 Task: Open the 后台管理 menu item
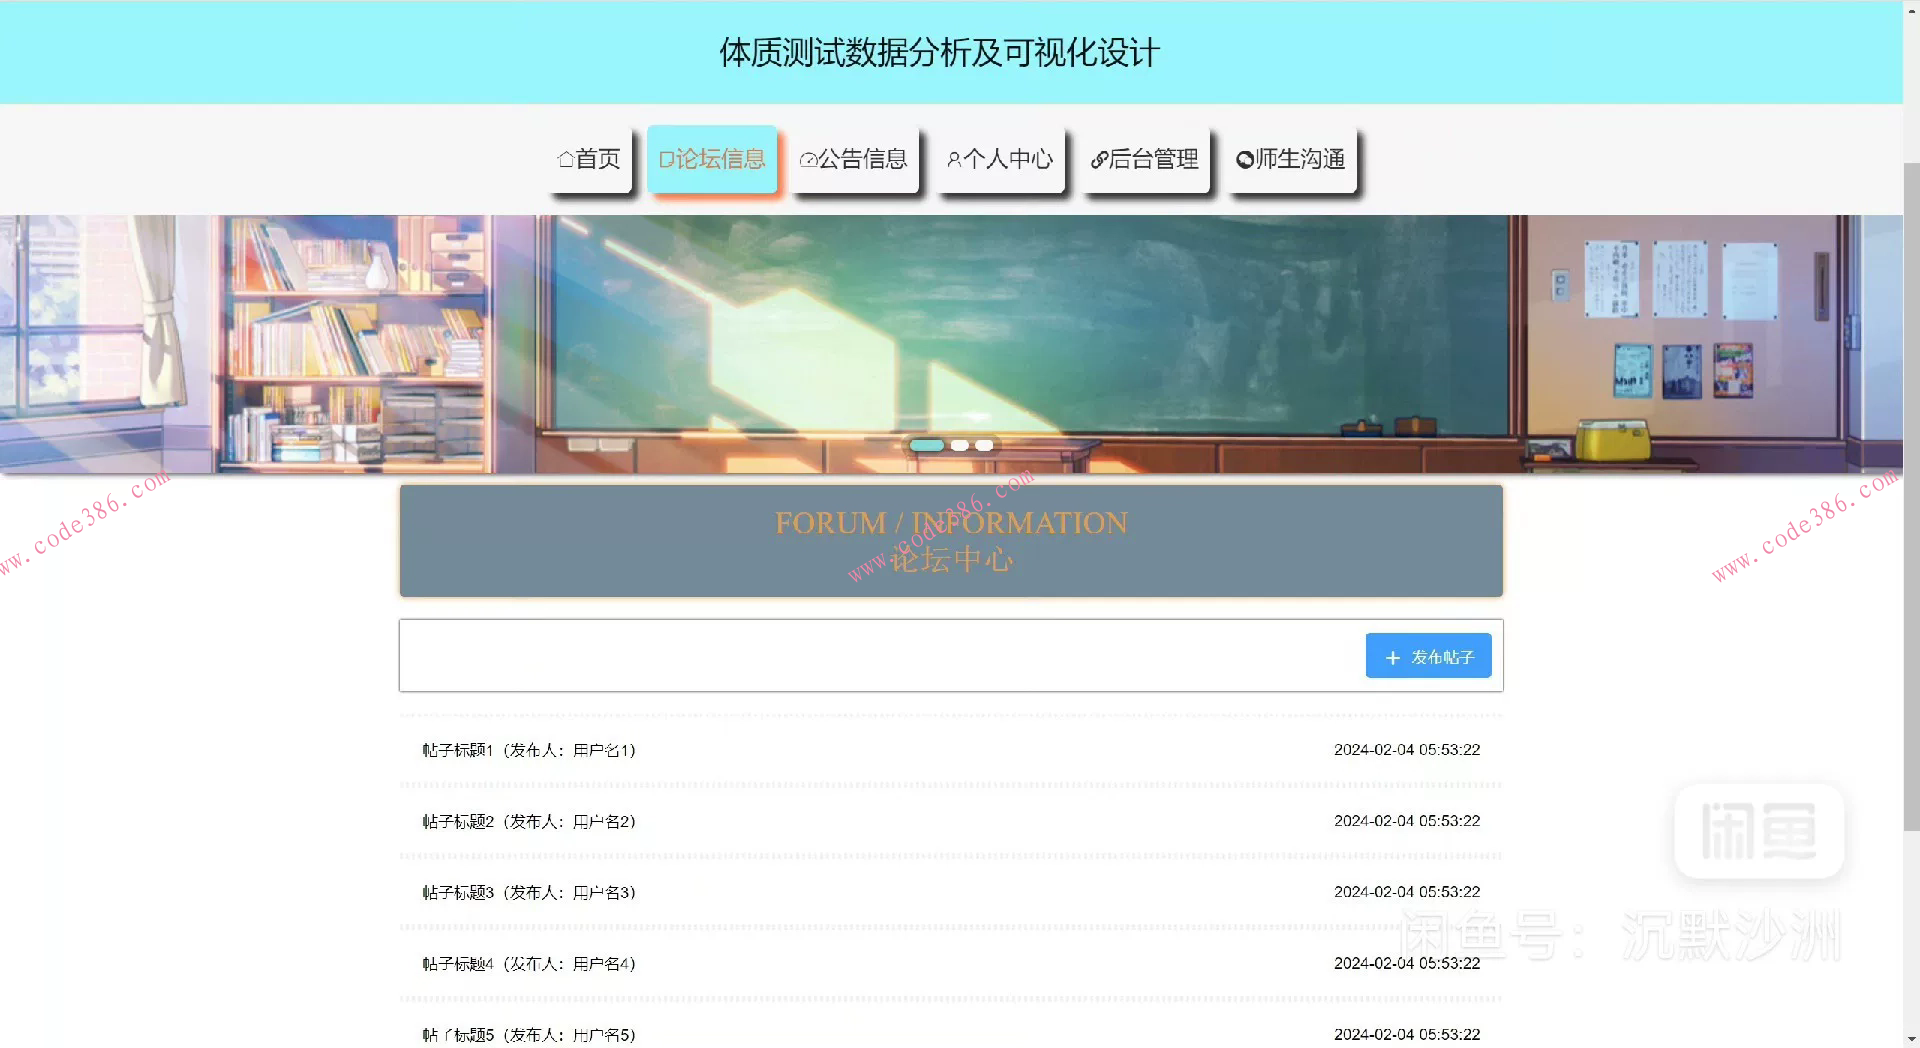pos(1146,159)
